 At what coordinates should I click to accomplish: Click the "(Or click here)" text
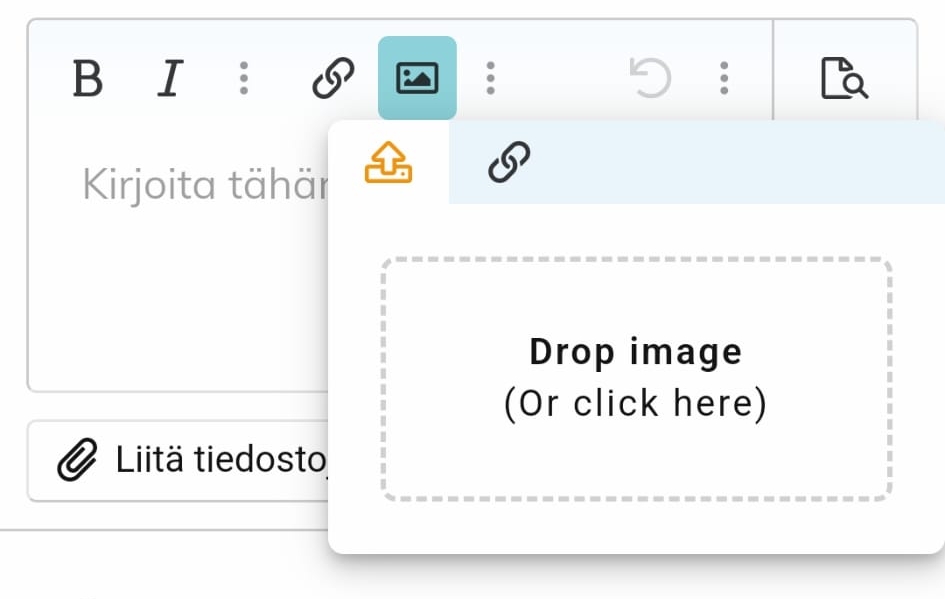point(635,404)
